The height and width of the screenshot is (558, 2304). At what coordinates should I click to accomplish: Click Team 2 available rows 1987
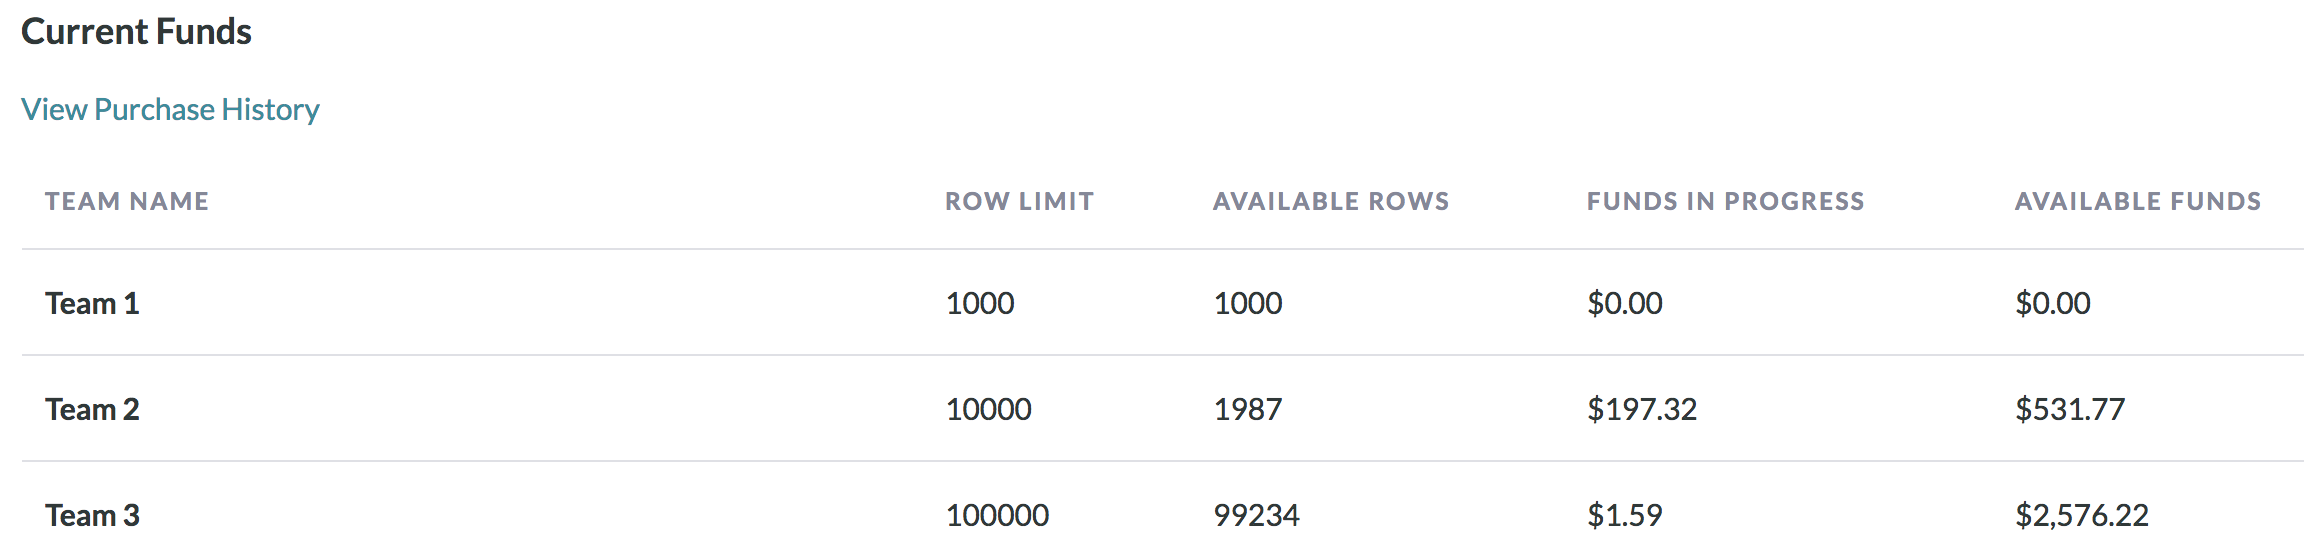(x=1248, y=409)
